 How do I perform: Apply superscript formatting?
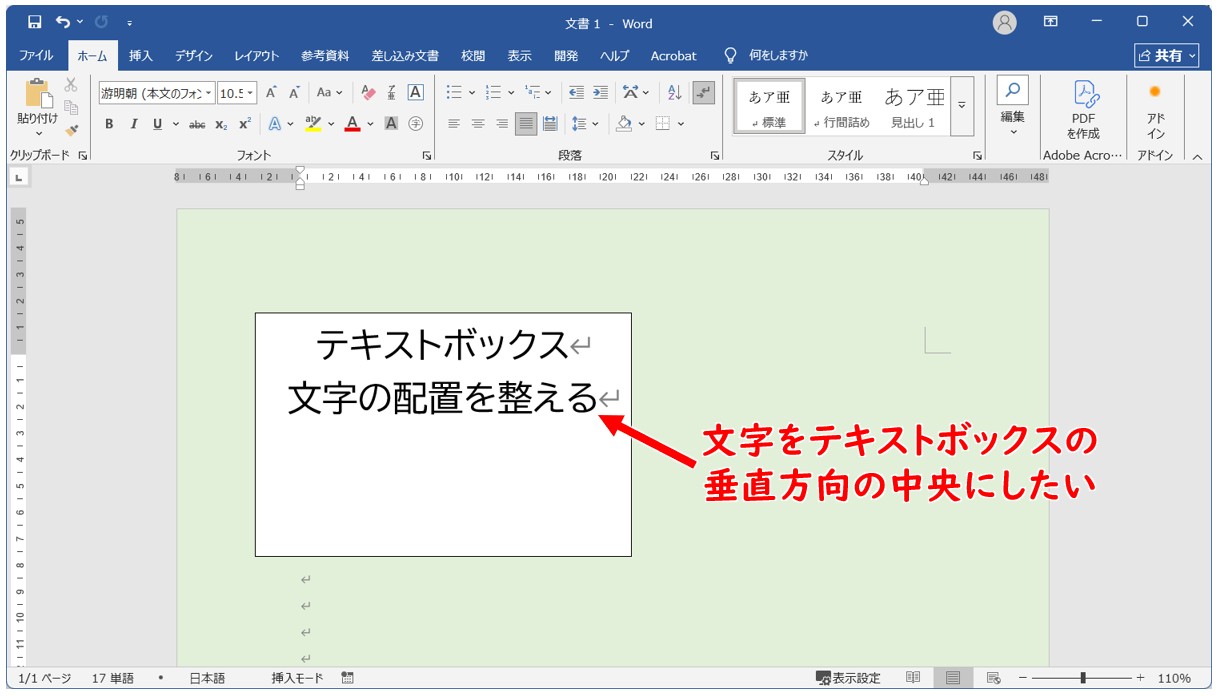click(x=245, y=124)
